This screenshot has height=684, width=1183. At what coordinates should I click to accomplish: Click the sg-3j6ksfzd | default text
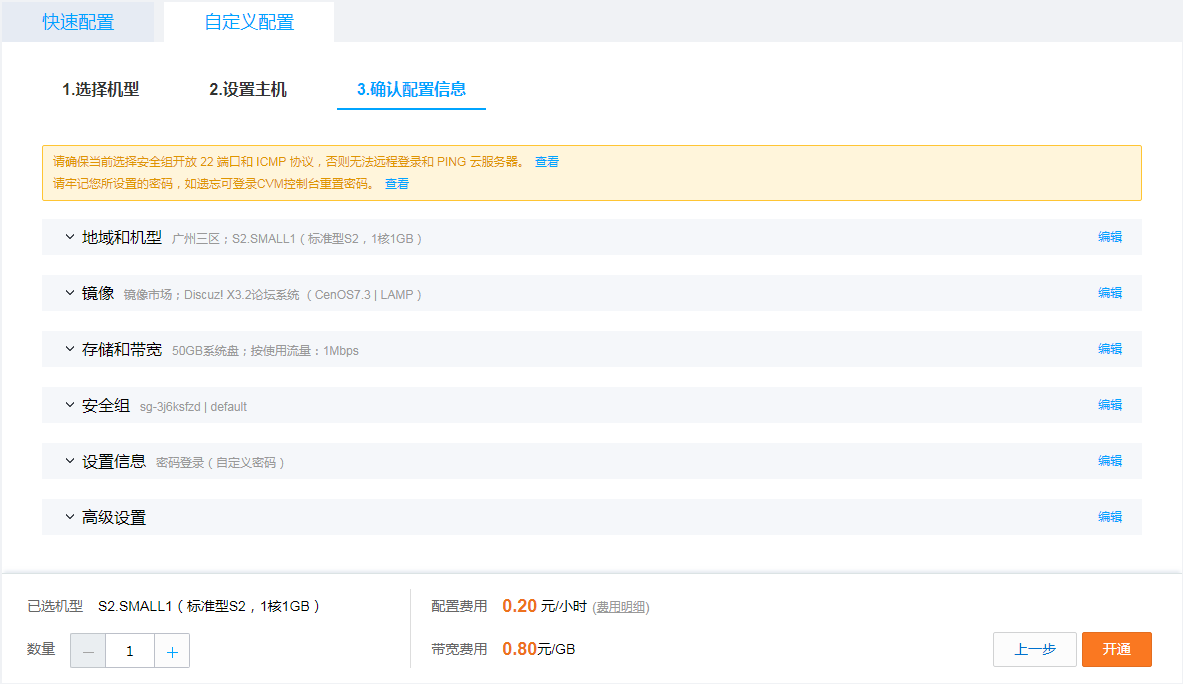pyautogui.click(x=193, y=406)
